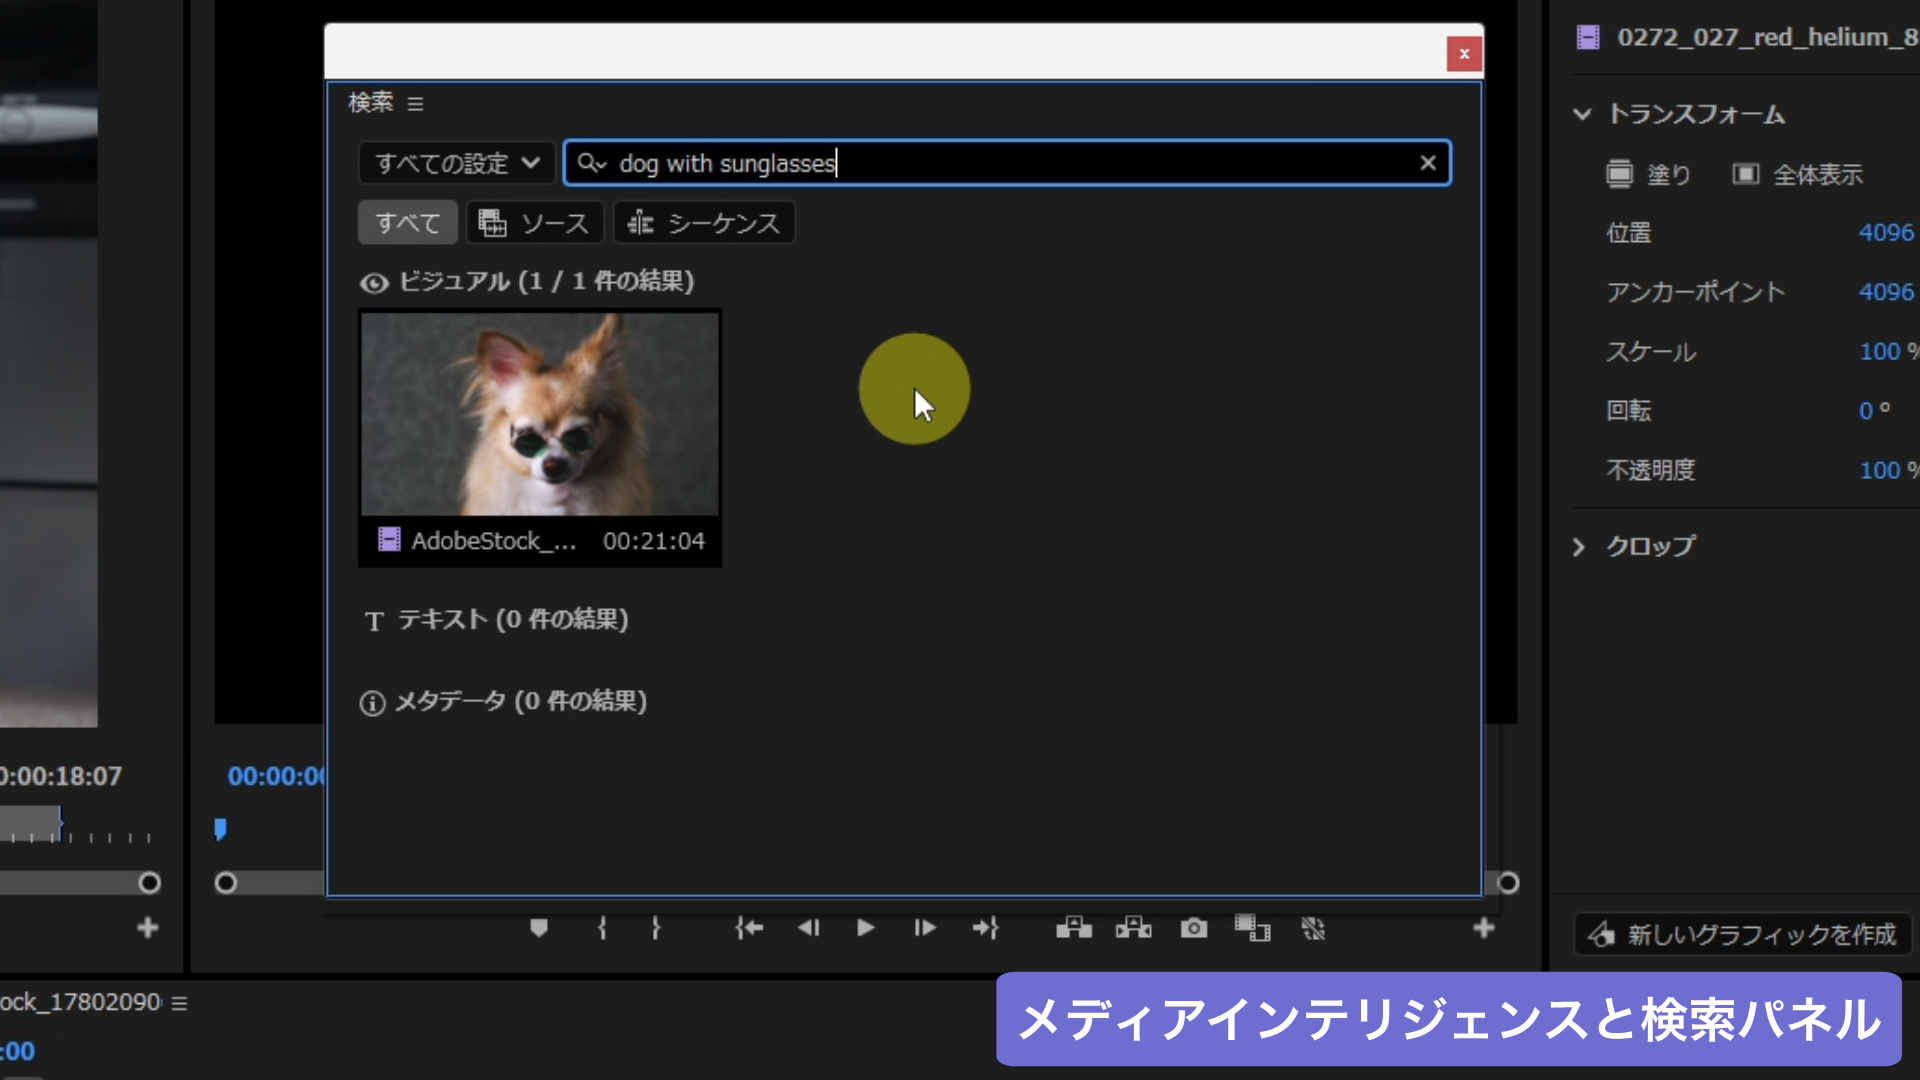Collapse the トランスフォーム section
This screenshot has height=1080, width=1920.
pyautogui.click(x=1582, y=114)
